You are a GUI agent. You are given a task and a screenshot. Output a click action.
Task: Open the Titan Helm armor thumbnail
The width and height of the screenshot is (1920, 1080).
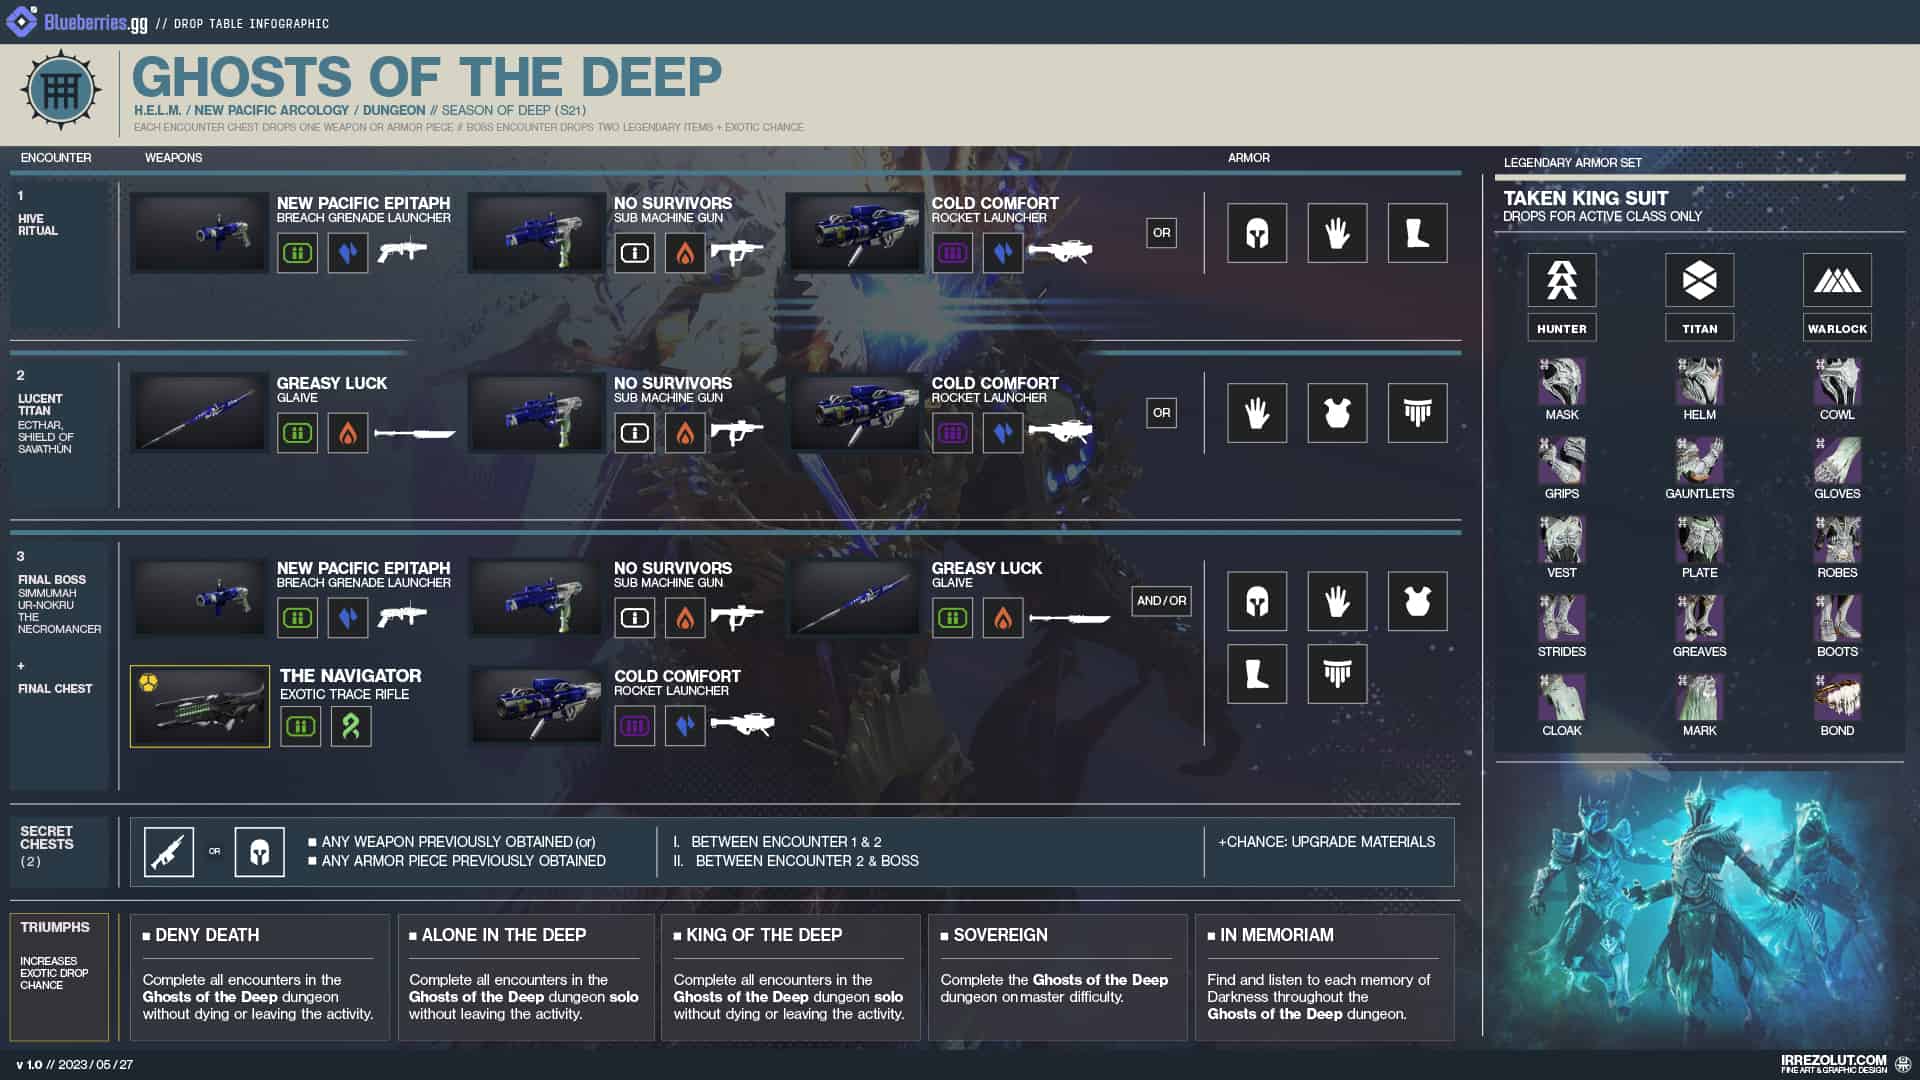(x=1699, y=381)
